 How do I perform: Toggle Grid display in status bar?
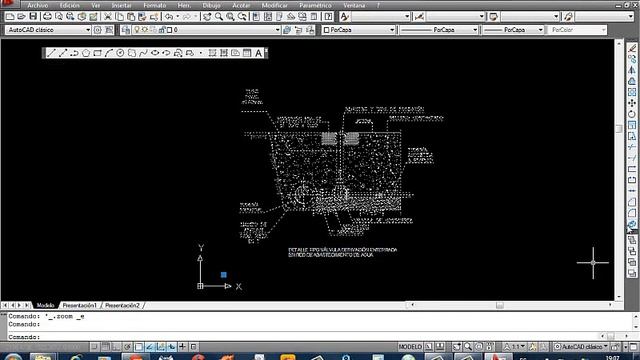[x=105, y=347]
